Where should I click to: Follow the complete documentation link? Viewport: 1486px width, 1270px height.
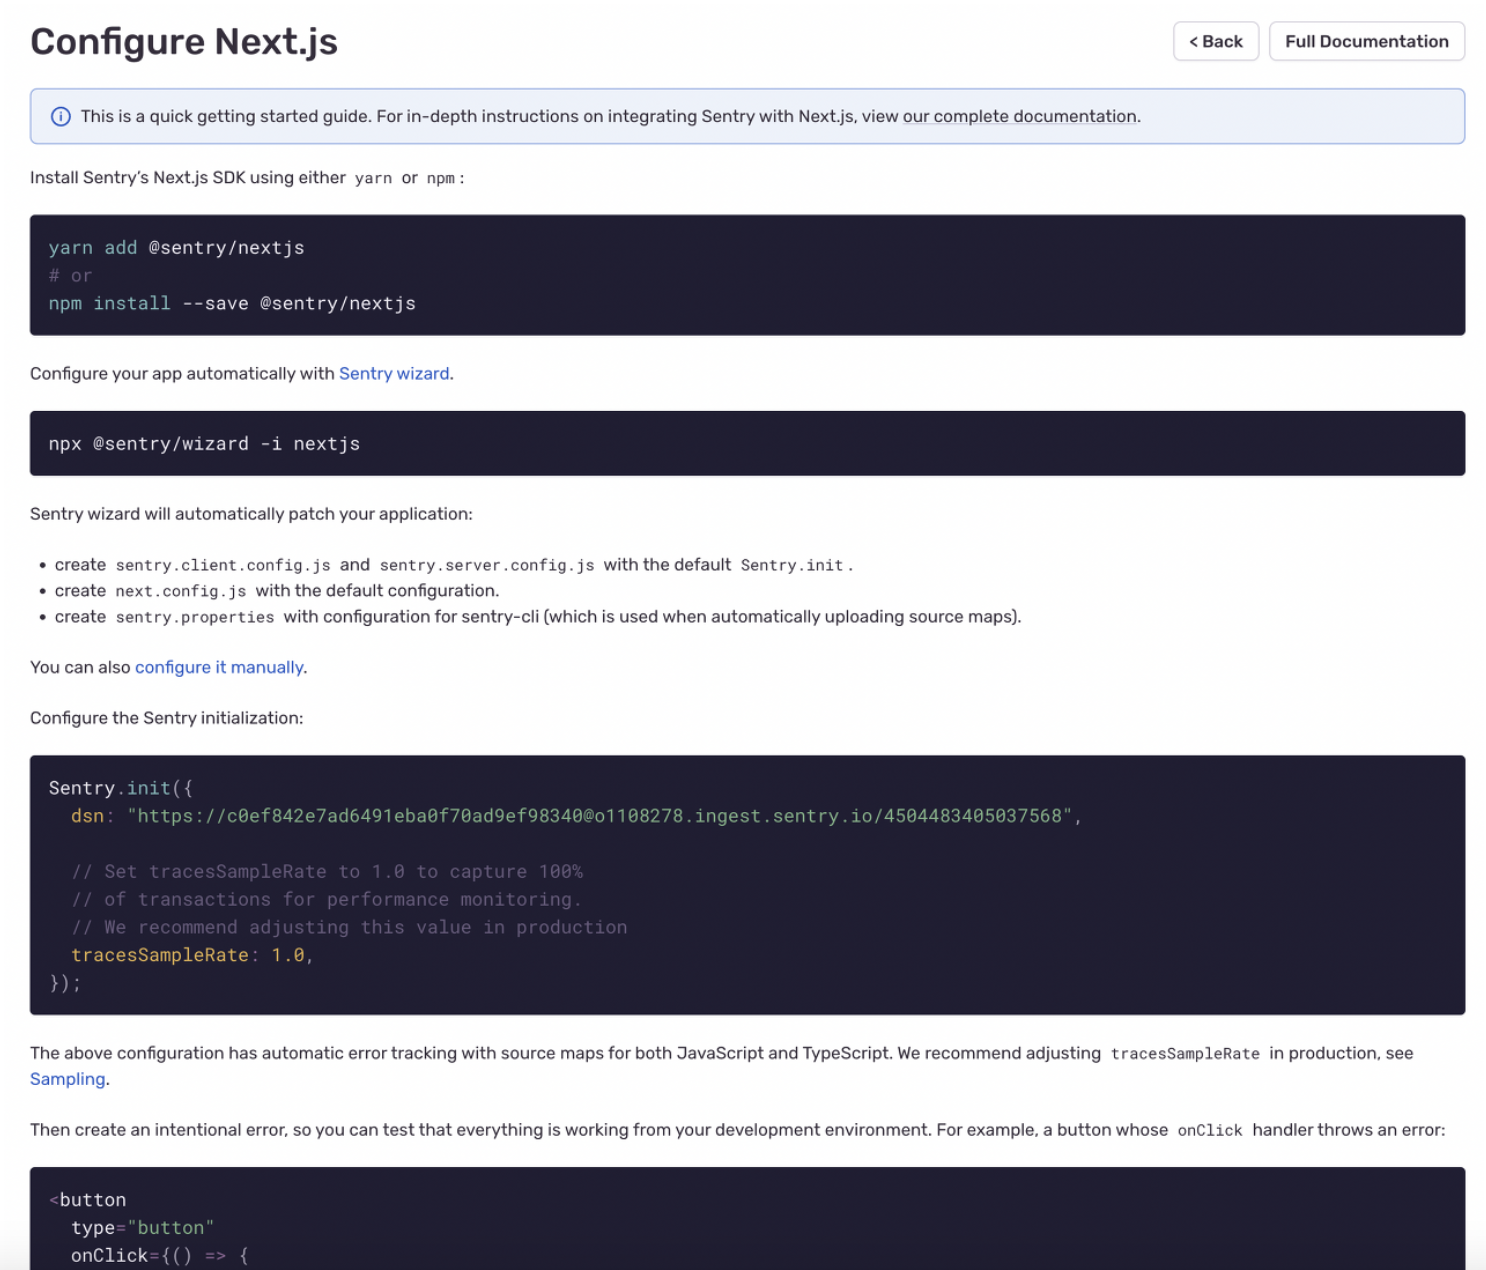click(x=1020, y=116)
